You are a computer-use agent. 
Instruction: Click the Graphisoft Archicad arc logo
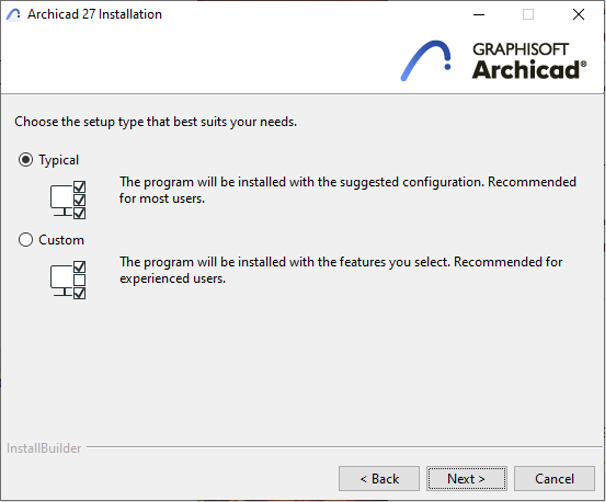426,60
